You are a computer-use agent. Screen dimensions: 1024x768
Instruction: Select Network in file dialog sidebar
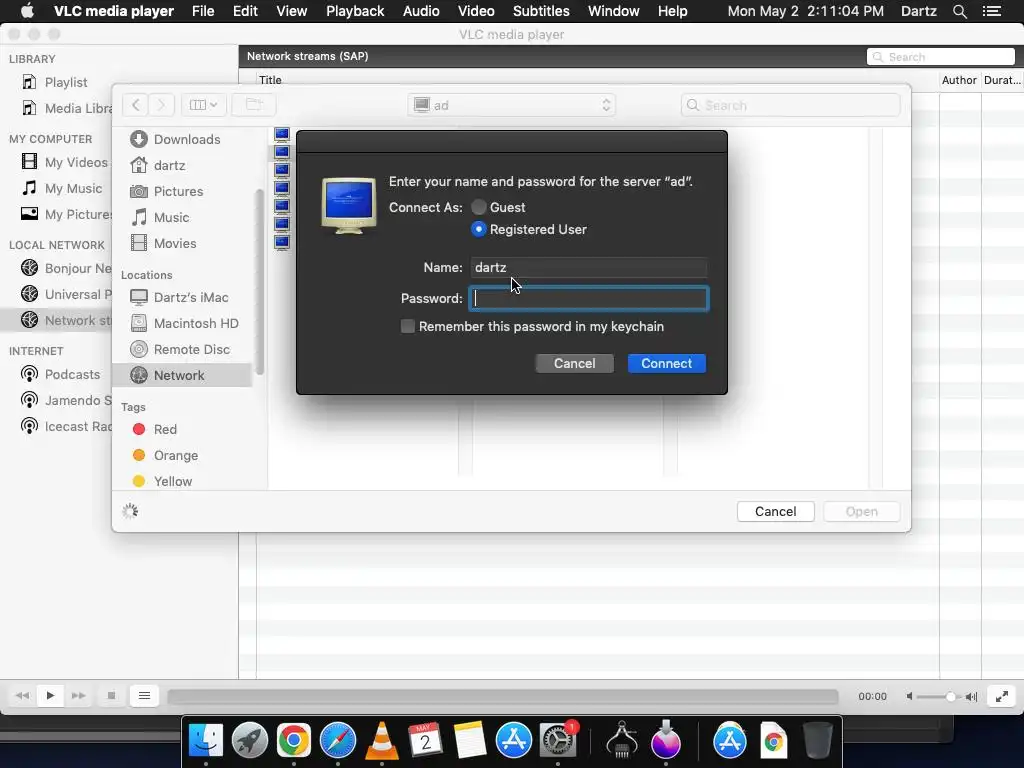(x=182, y=376)
